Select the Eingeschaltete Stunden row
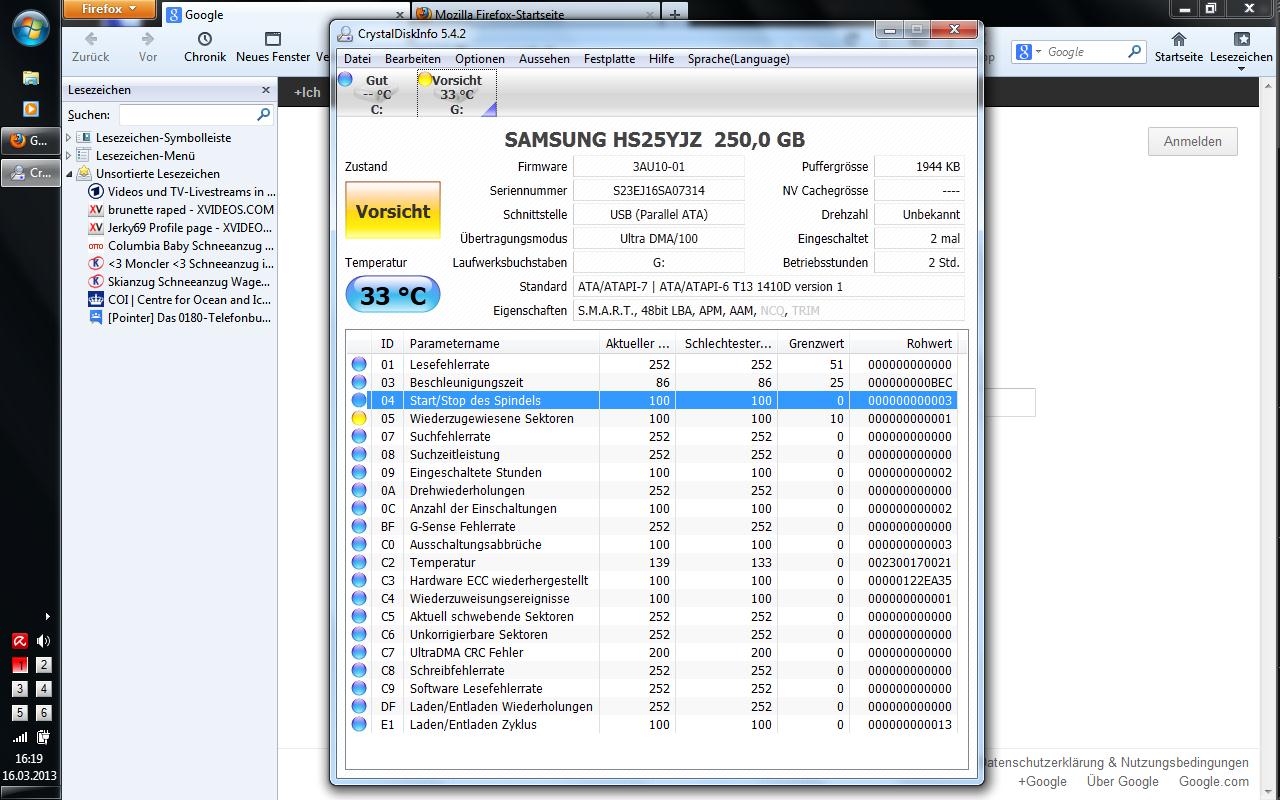The image size is (1280, 800). pyautogui.click(x=652, y=473)
